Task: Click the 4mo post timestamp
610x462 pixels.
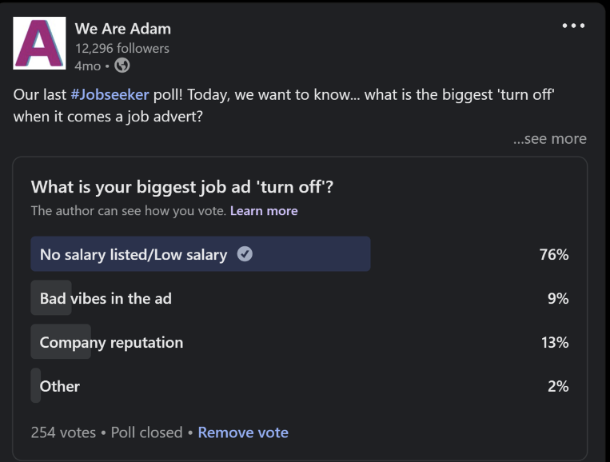Action: click(88, 65)
